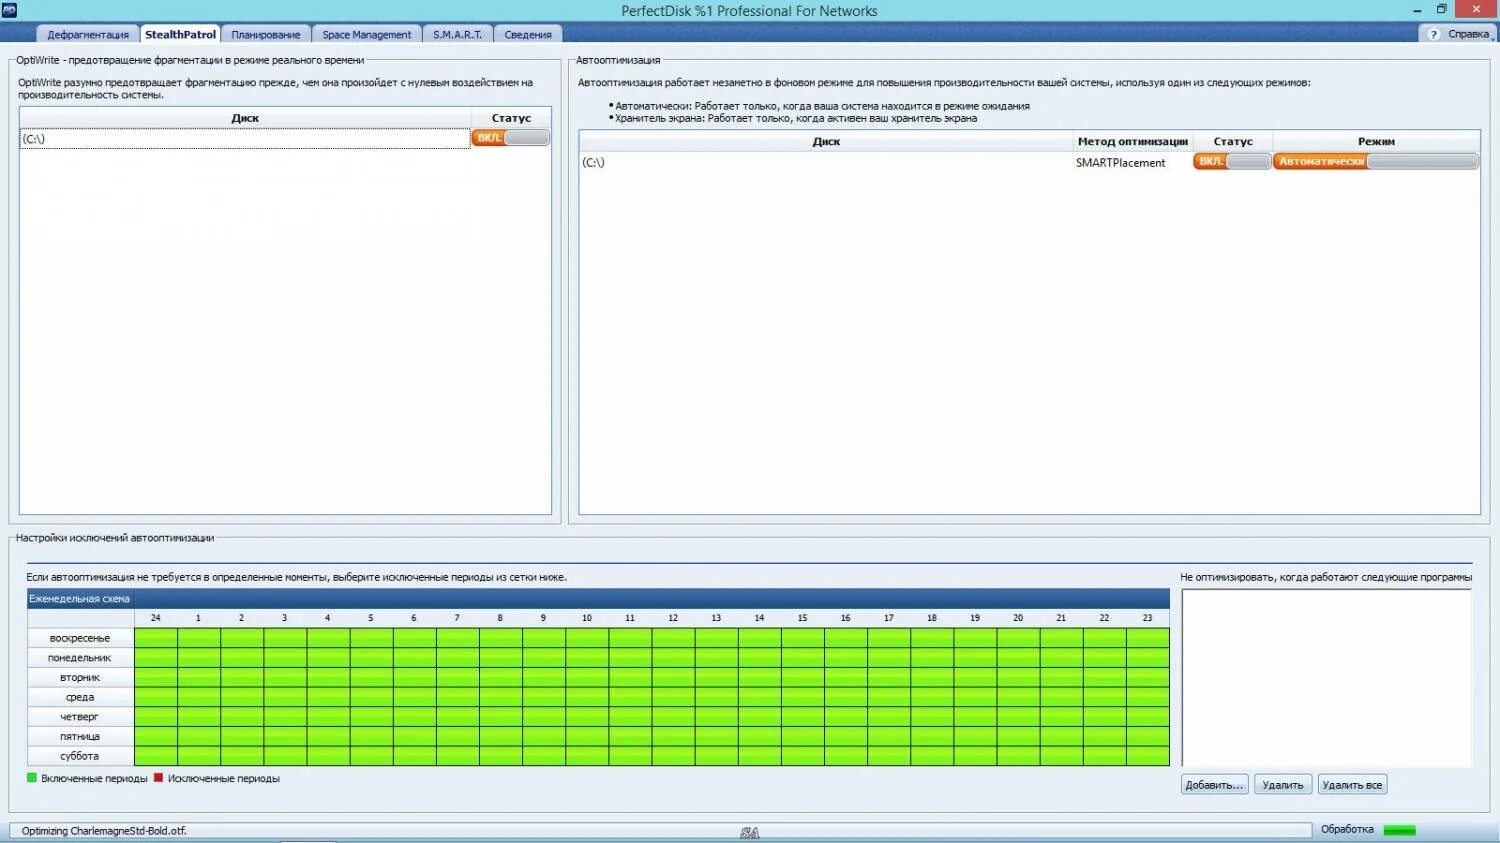The image size is (1500, 843).
Task: Select the пятница row label
Action: pos(80,736)
